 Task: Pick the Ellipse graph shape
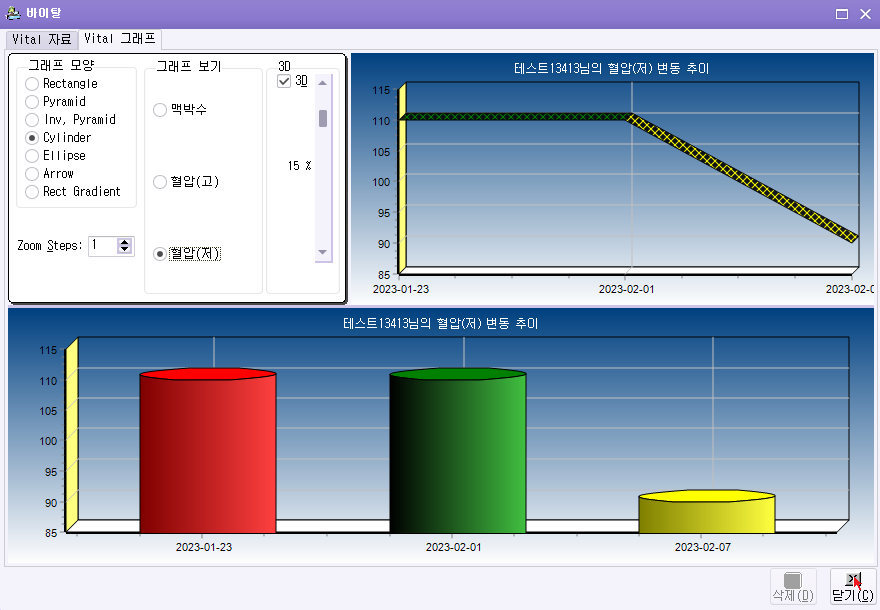coord(56,155)
